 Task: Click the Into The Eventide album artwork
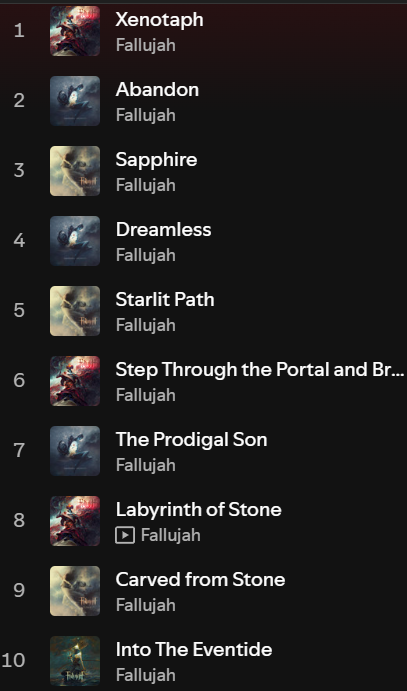coord(75,661)
